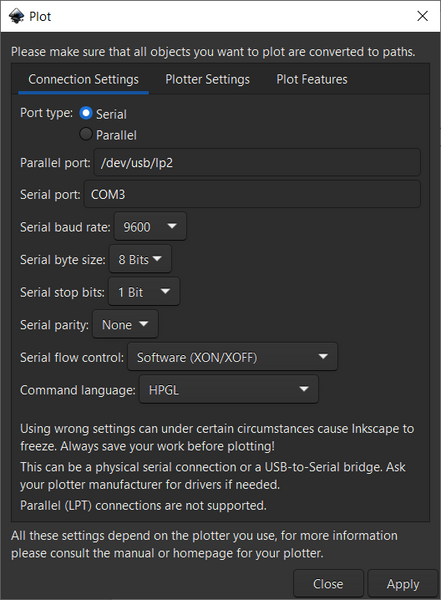Click the Apply button
The image size is (441, 600).
coord(403,584)
